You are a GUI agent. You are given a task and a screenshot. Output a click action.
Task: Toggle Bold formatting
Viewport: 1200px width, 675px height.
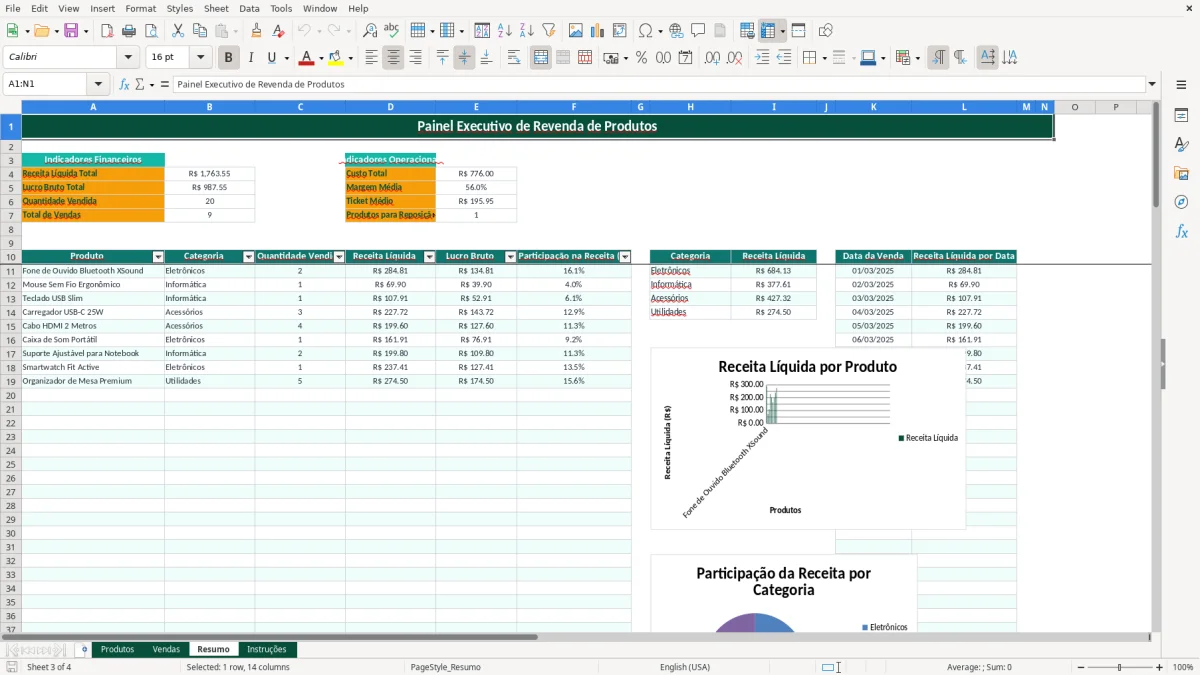pos(228,58)
